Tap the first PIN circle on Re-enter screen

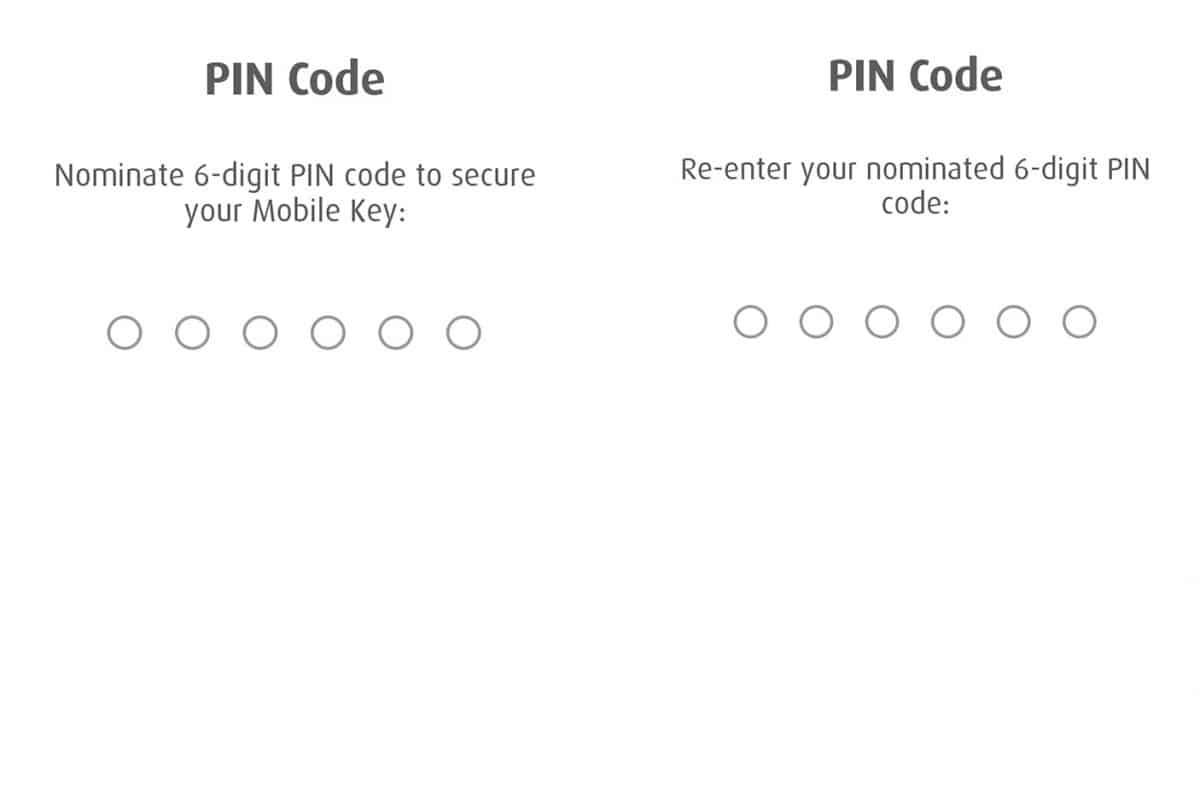coord(750,322)
